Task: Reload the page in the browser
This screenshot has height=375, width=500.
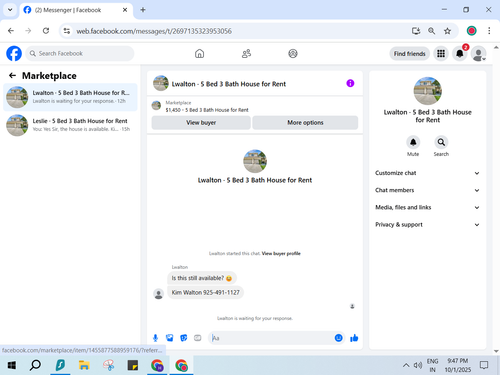Action: pos(46,31)
